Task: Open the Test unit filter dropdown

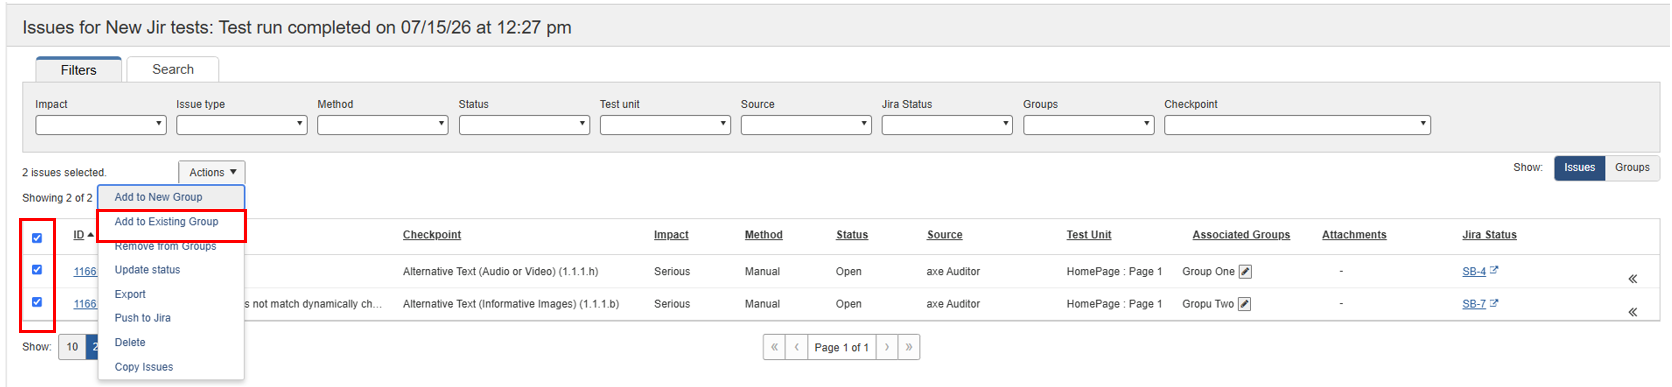Action: pos(665,125)
